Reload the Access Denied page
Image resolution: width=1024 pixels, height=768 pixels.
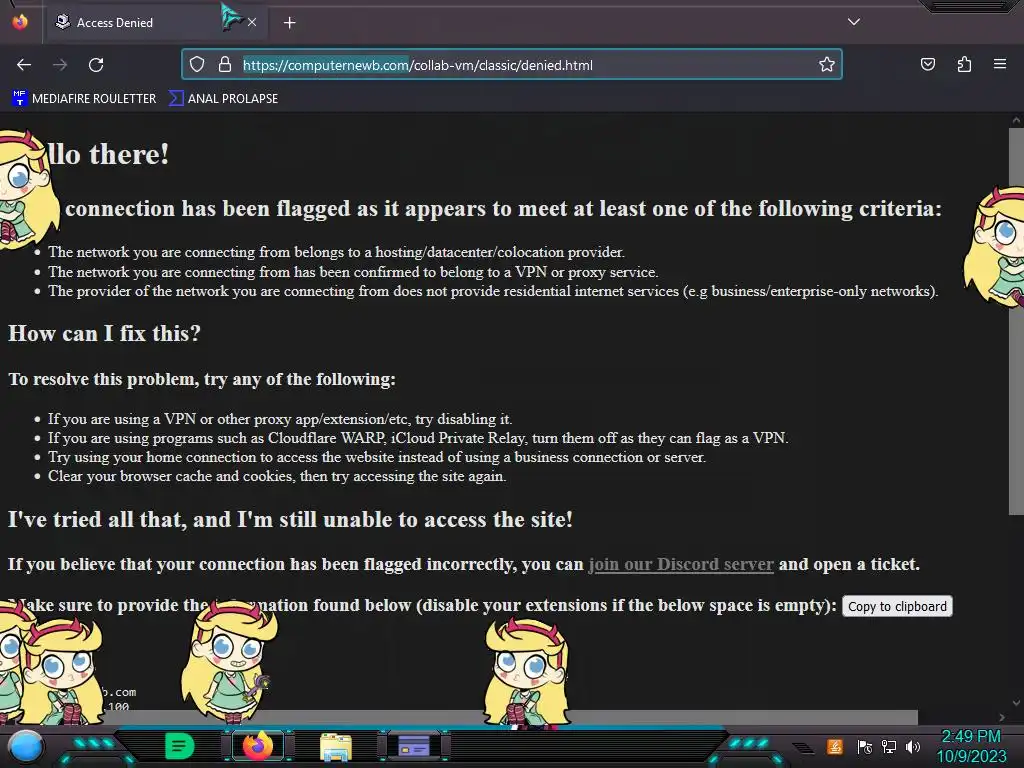pos(96,65)
